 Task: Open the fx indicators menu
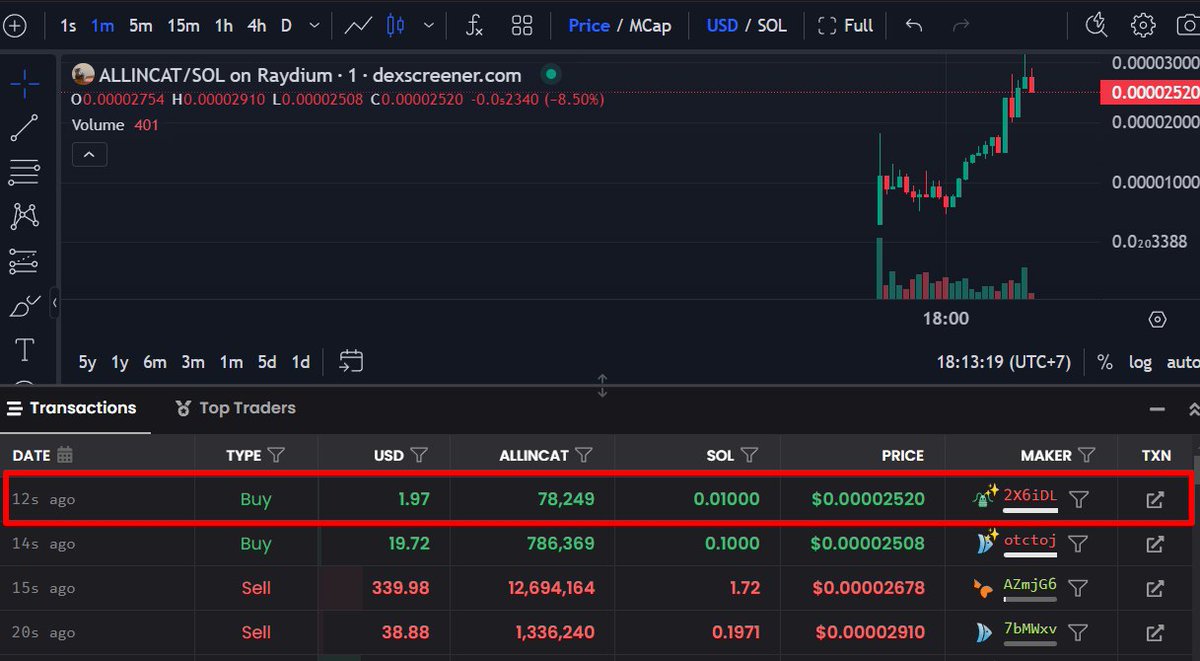[474, 26]
